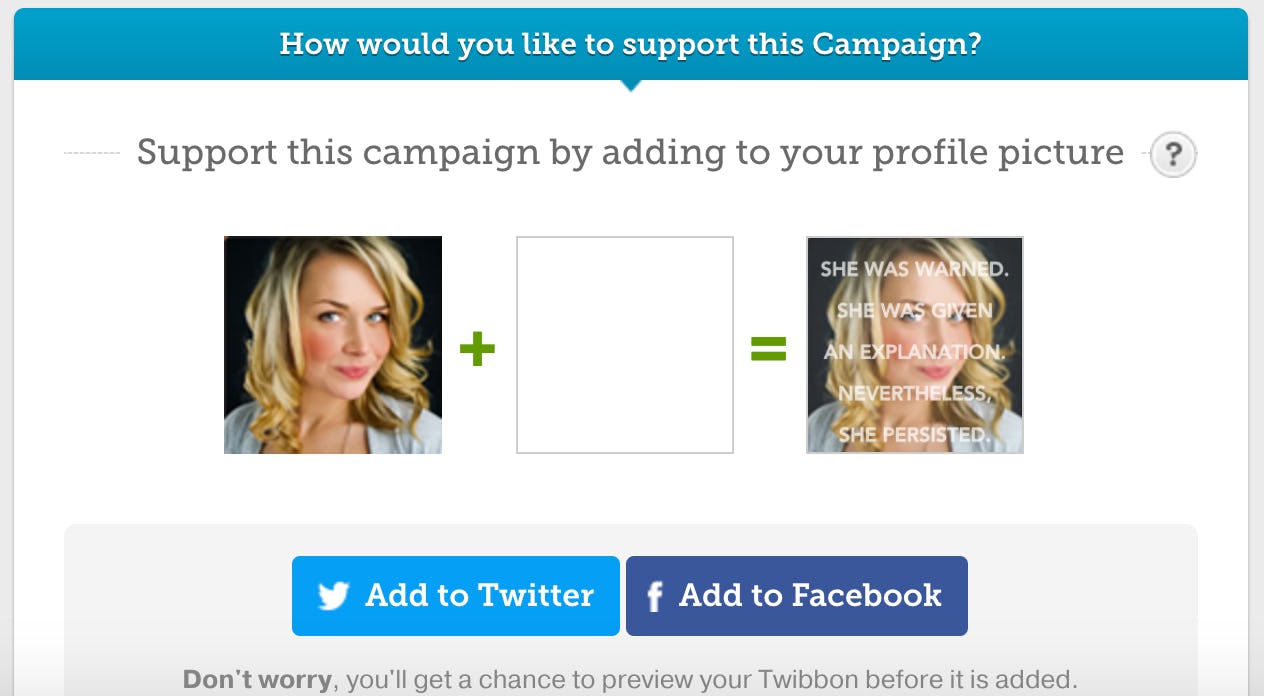Choose the Add to Facebook button label
This screenshot has width=1264, height=696.
(810, 595)
